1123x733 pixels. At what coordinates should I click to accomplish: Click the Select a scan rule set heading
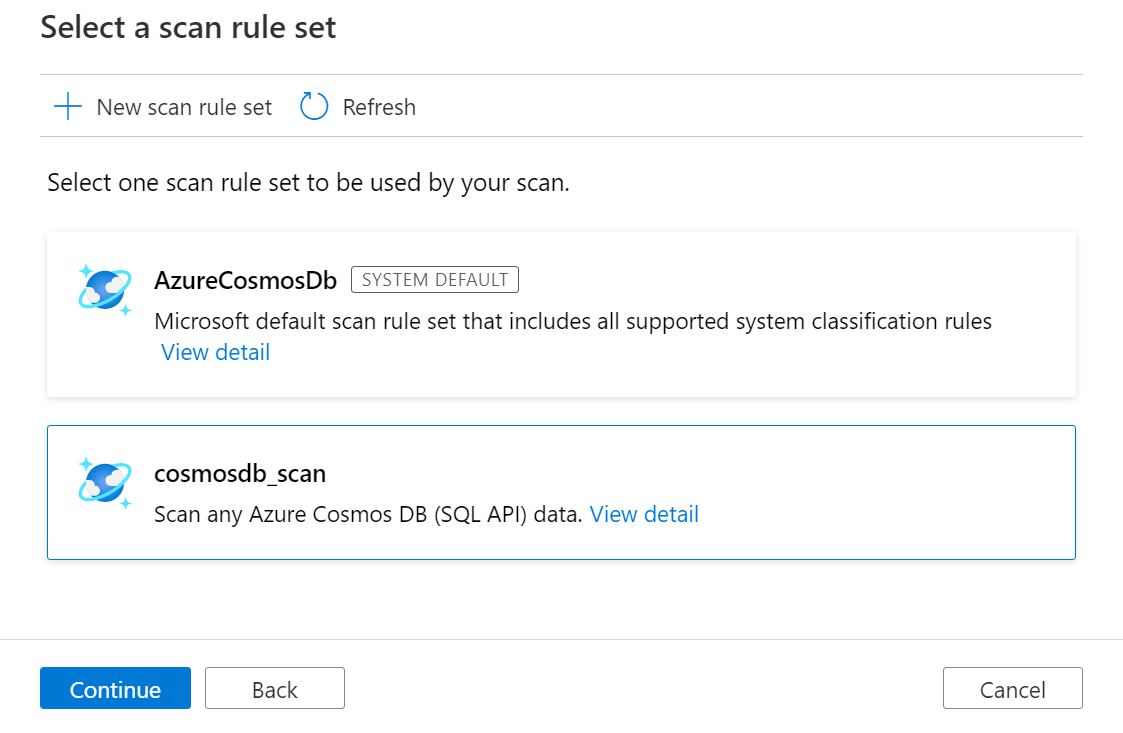188,27
